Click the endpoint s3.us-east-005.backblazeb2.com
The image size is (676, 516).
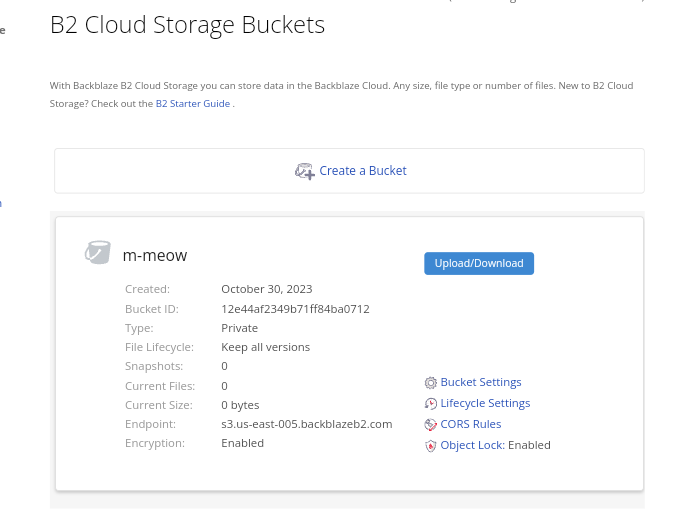pos(307,424)
